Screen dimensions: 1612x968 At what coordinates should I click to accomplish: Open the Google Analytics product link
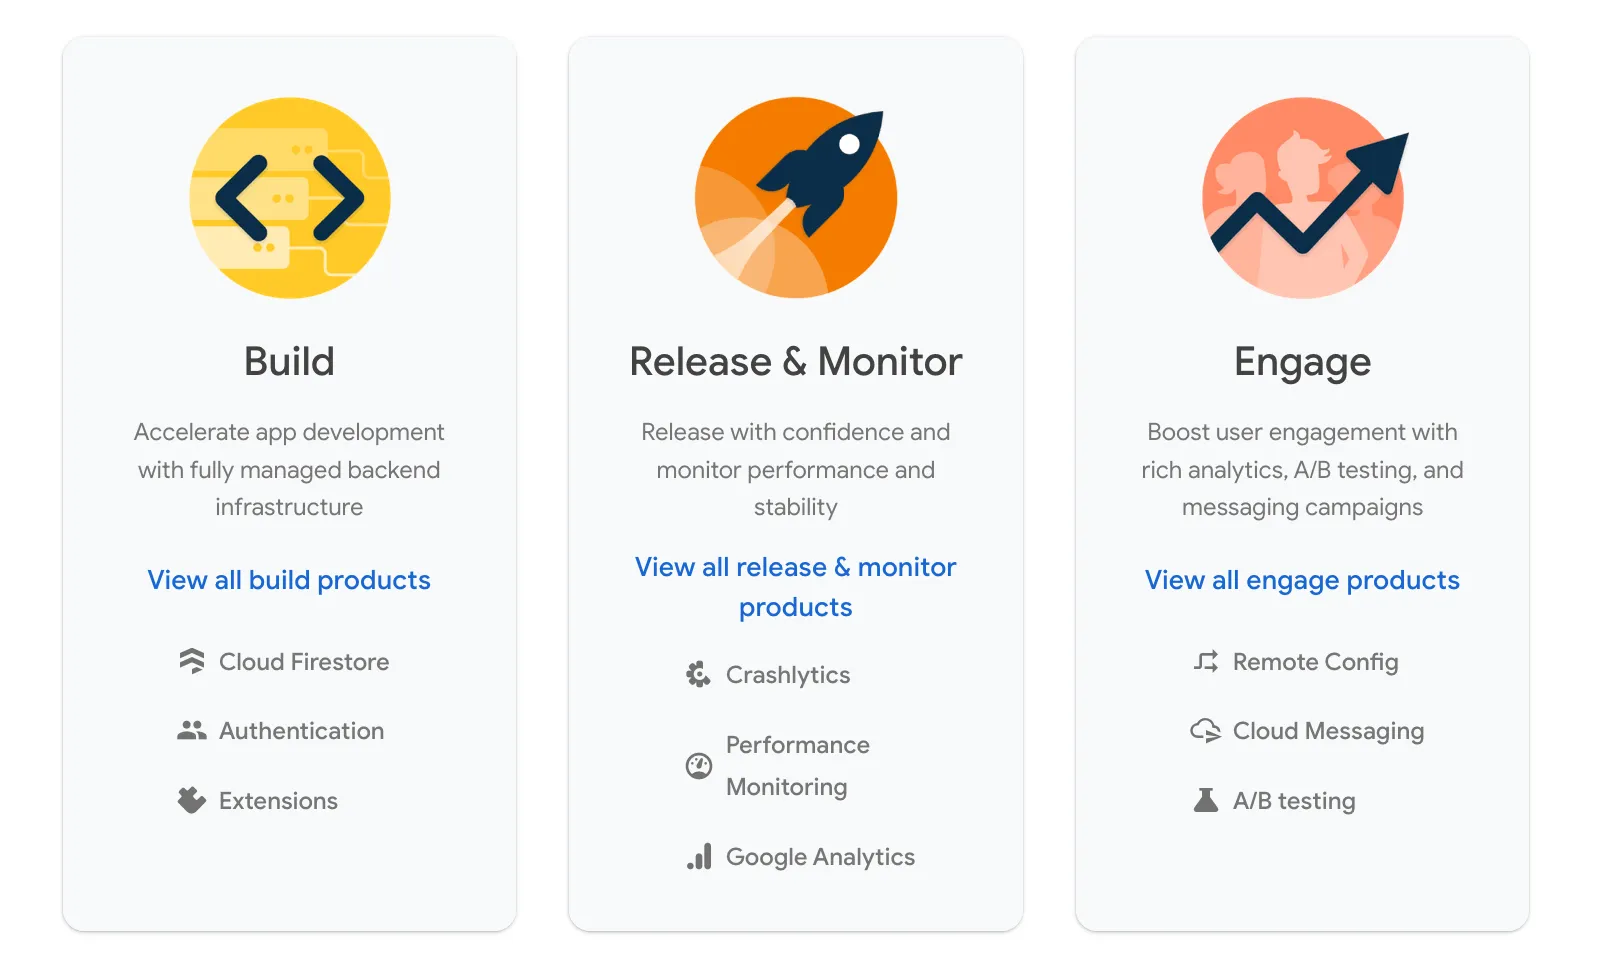tap(821, 857)
